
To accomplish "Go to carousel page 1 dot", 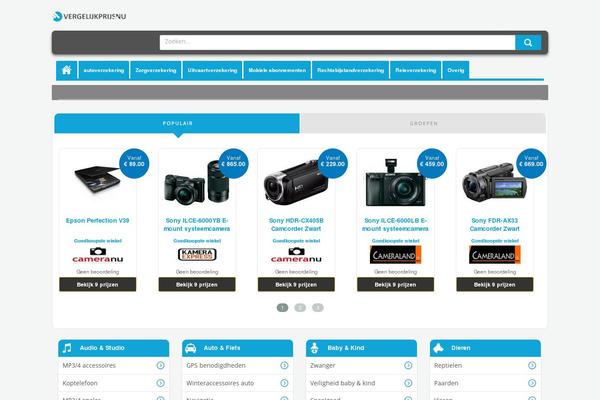I will coord(282,307).
